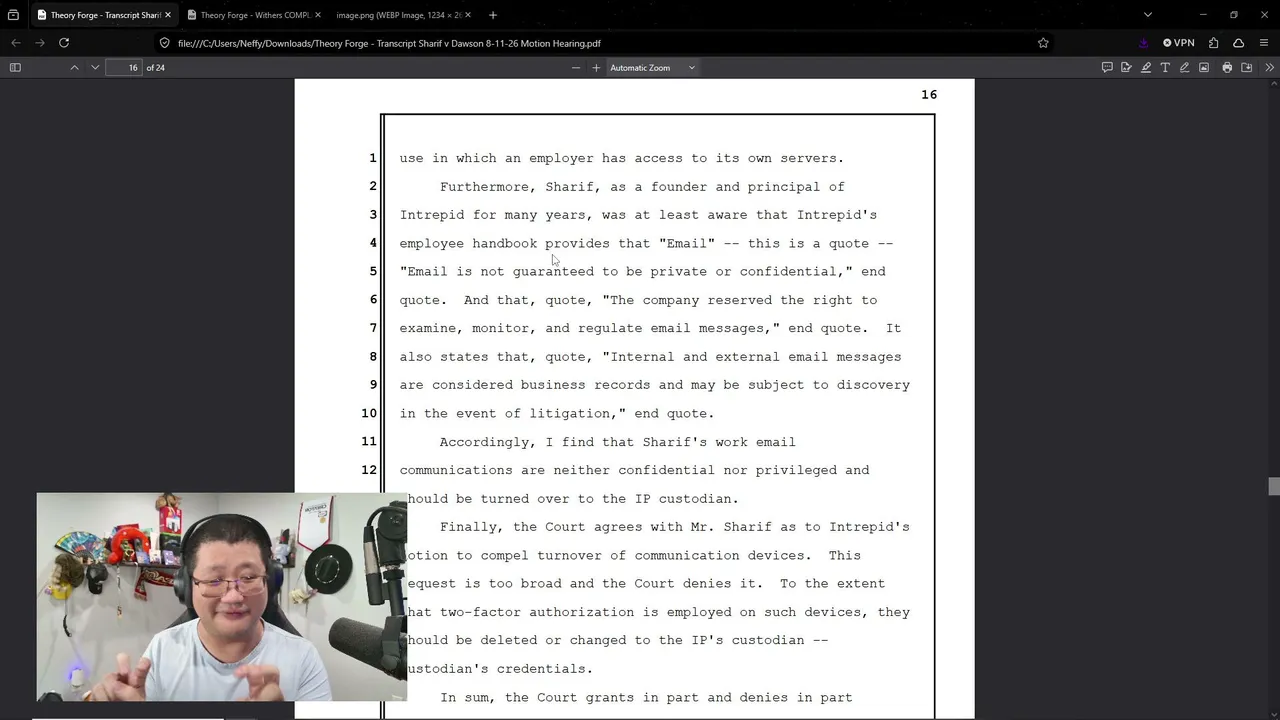Click "are considered business records" on line 9
The image size is (1280, 720).
(524, 385)
